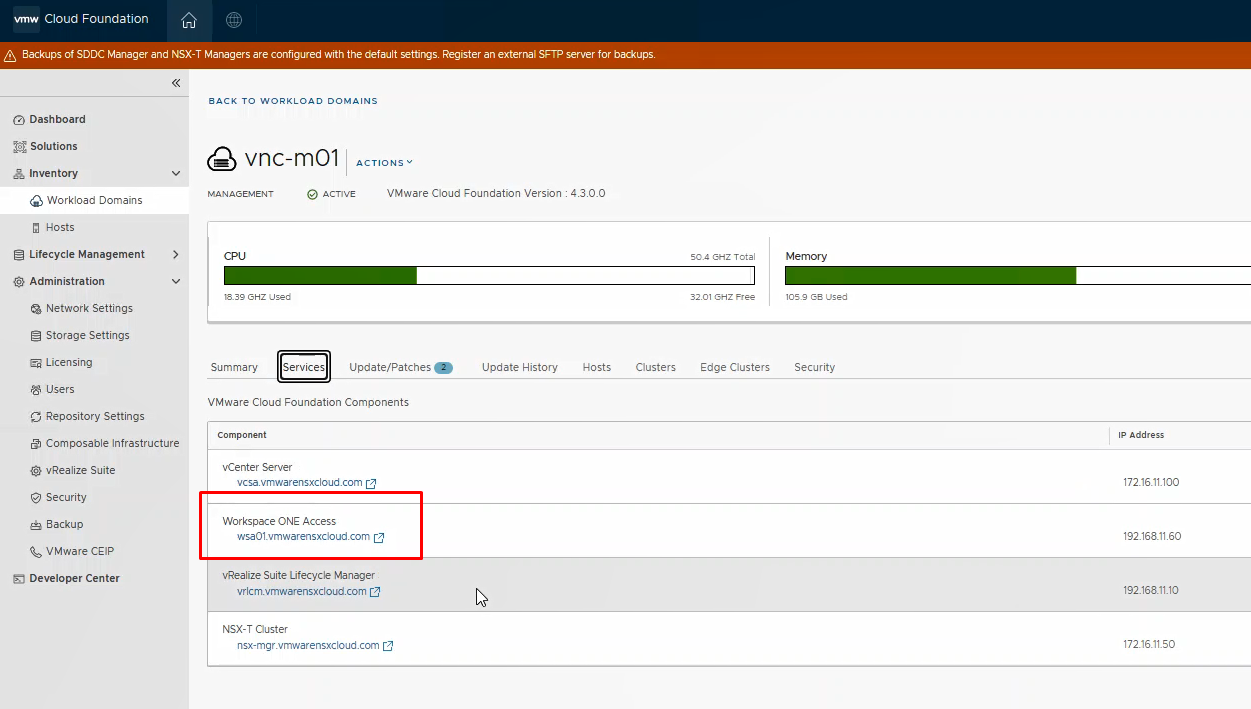Click external link icon beside wsa01.vmwarensxcloud.com
1251x709 pixels.
point(379,537)
